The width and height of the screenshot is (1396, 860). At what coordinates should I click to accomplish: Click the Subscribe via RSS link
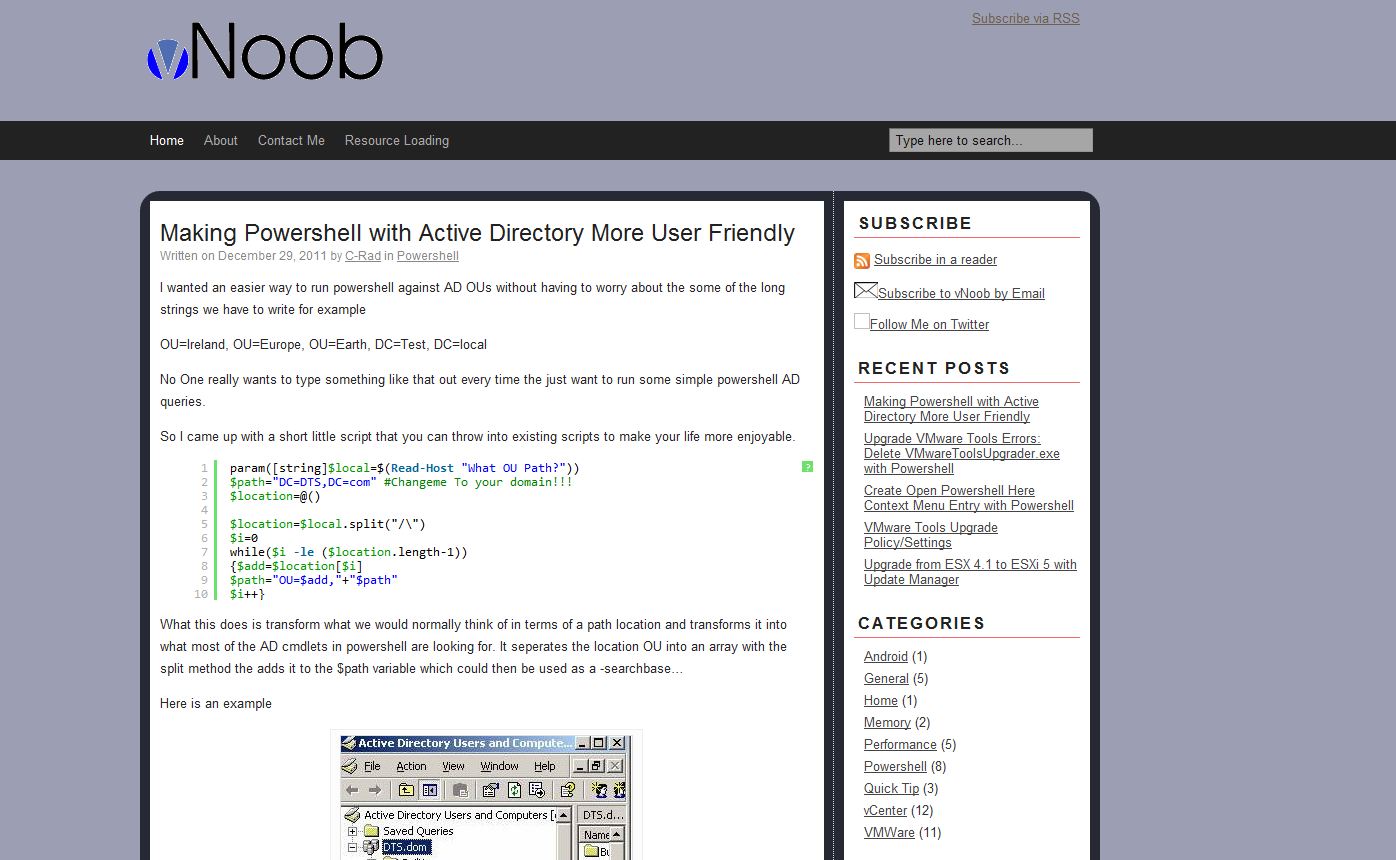pos(1025,18)
